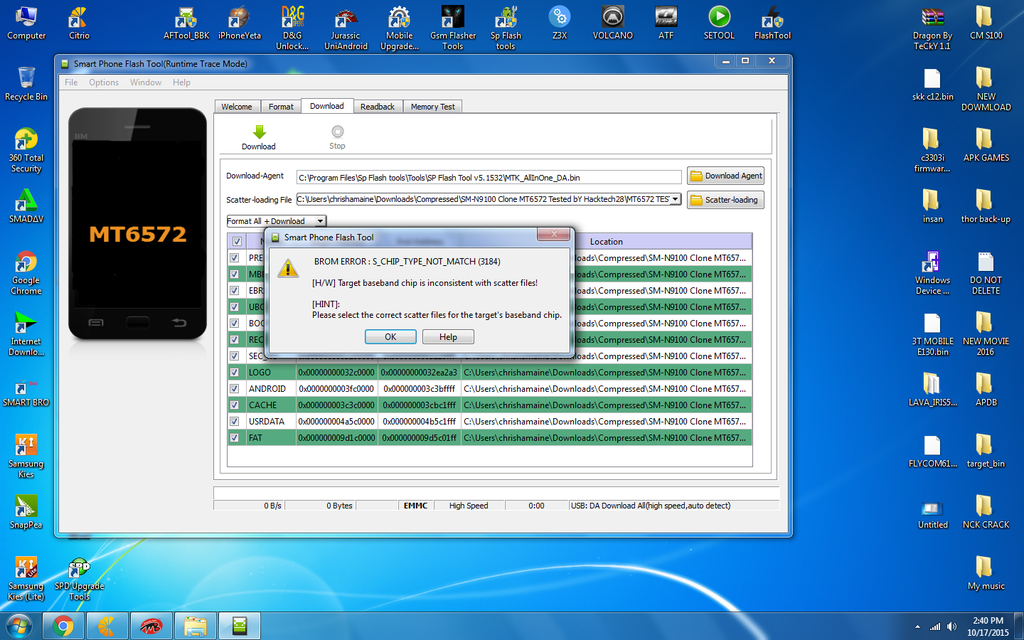Open the Jurassic UniAndroid desktop icon
The height and width of the screenshot is (640, 1024).
coord(346,28)
